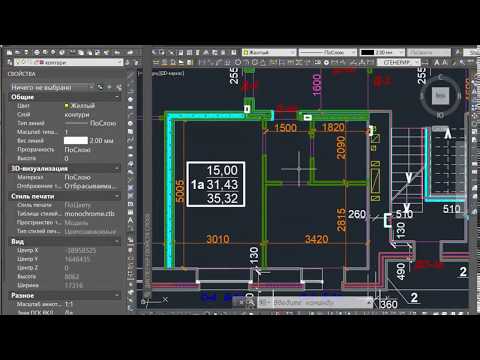480x360 pixels.
Task: Click the Undo arrow icon
Action: click(117, 52)
